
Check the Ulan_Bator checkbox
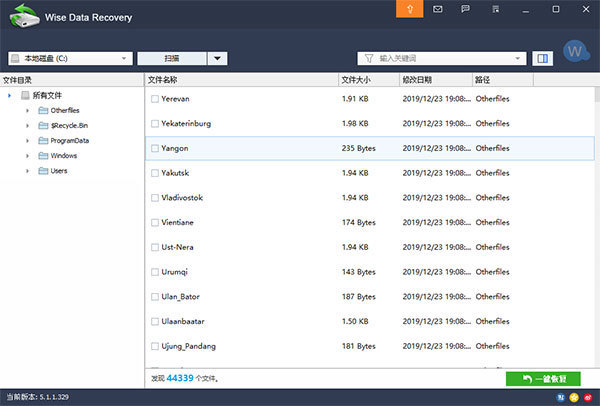pyautogui.click(x=155, y=297)
